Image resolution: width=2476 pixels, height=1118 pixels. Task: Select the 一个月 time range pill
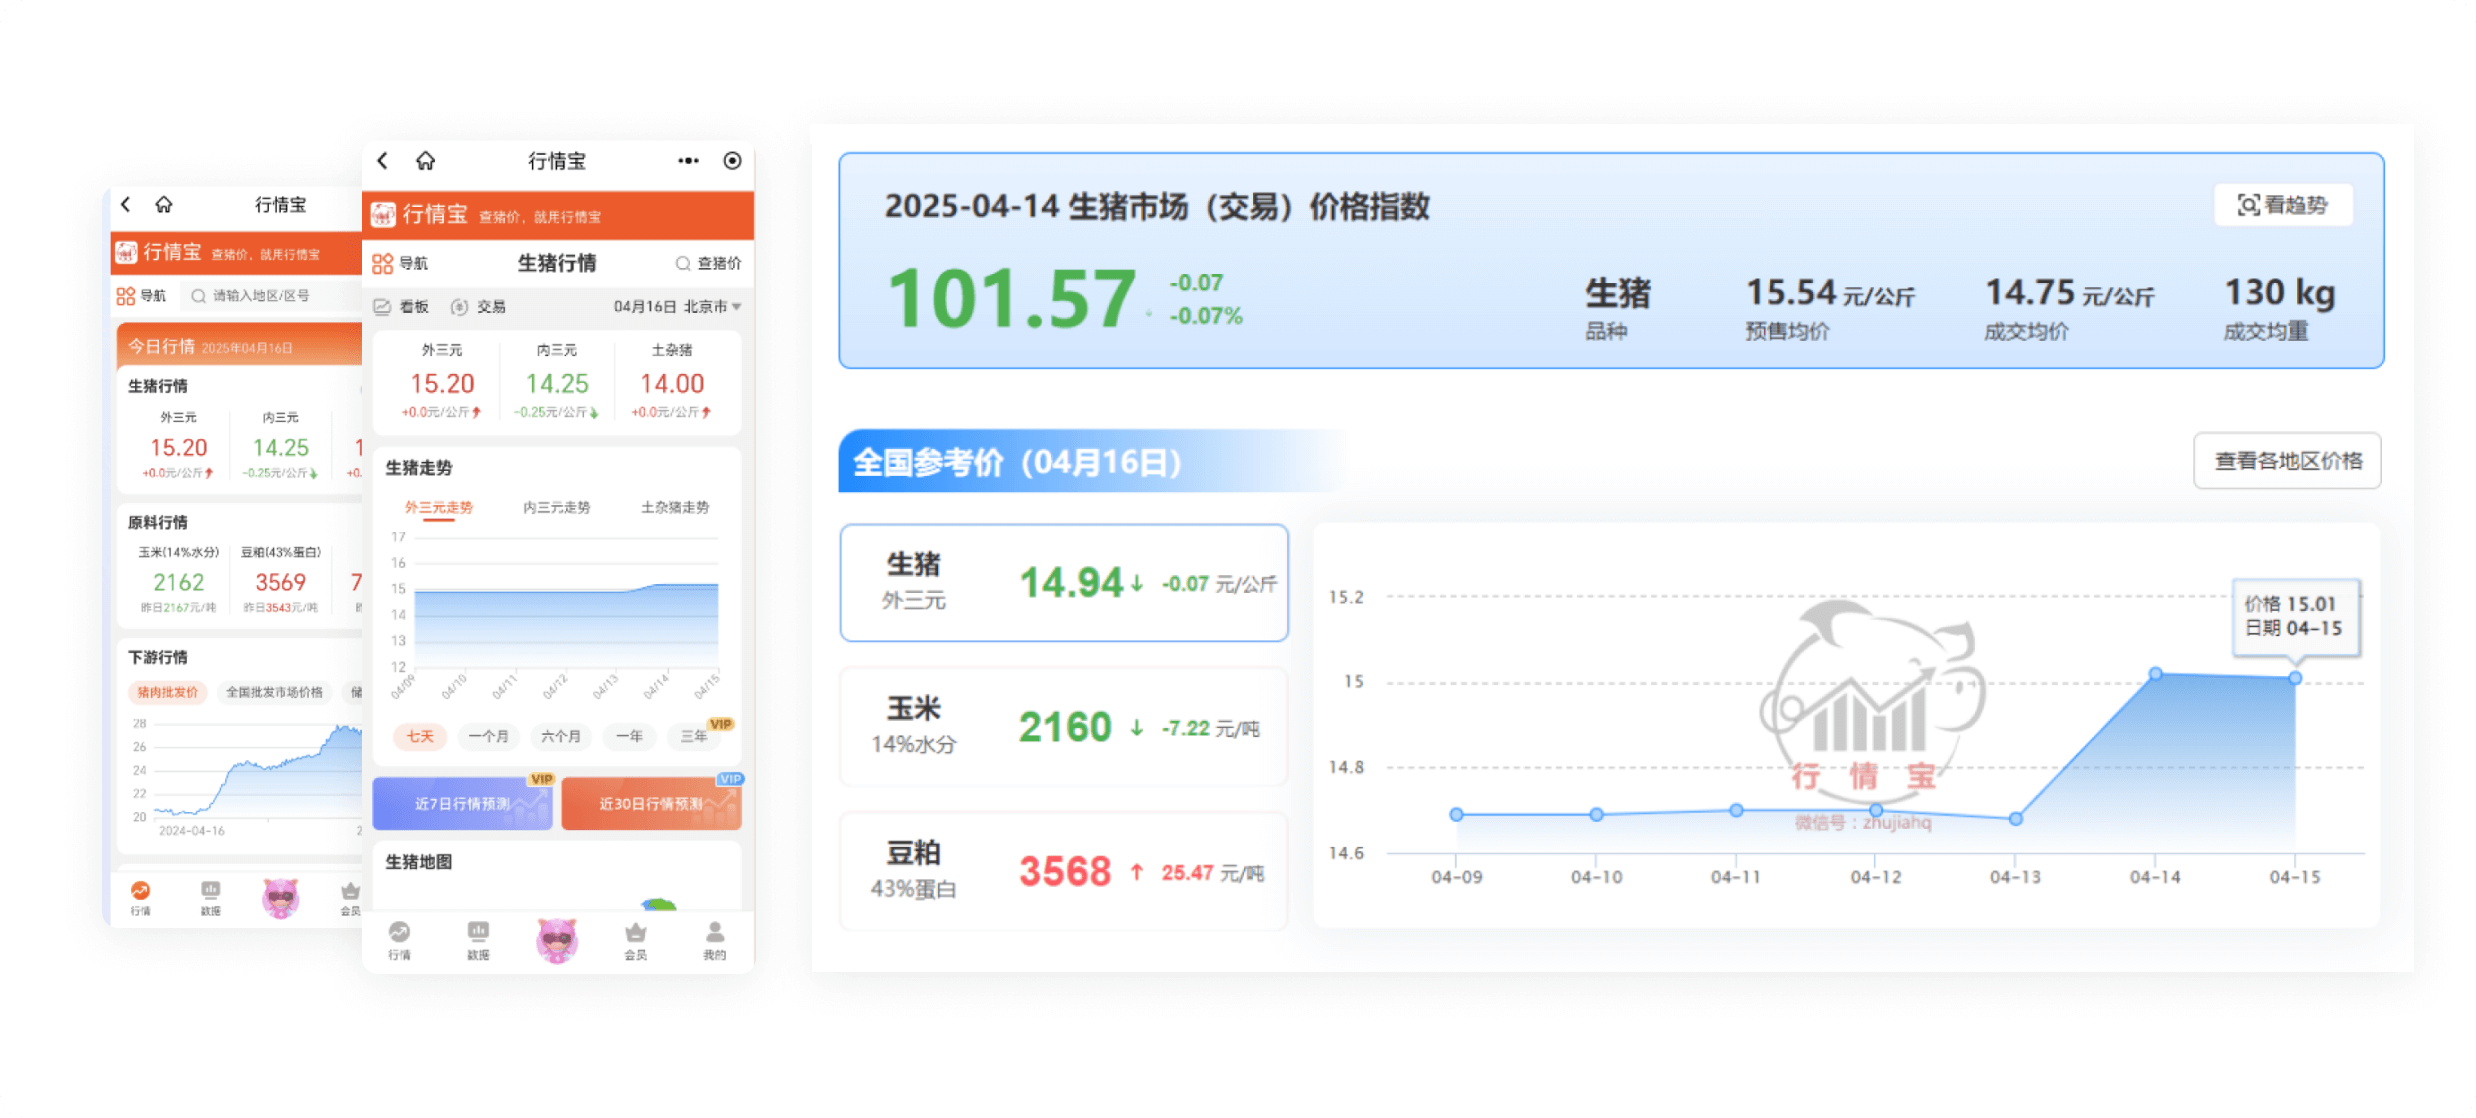click(x=489, y=737)
